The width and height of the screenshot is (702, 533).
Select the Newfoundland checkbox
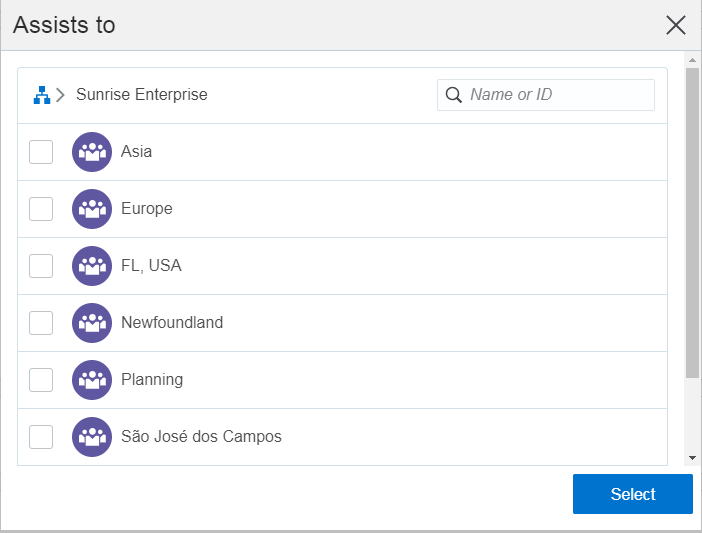[41, 323]
